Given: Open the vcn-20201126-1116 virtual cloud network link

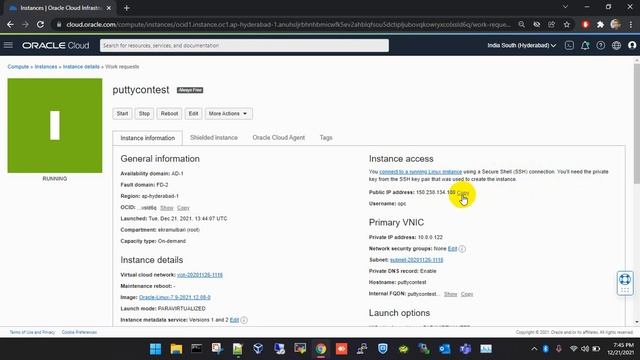Looking at the screenshot, I should (200, 275).
